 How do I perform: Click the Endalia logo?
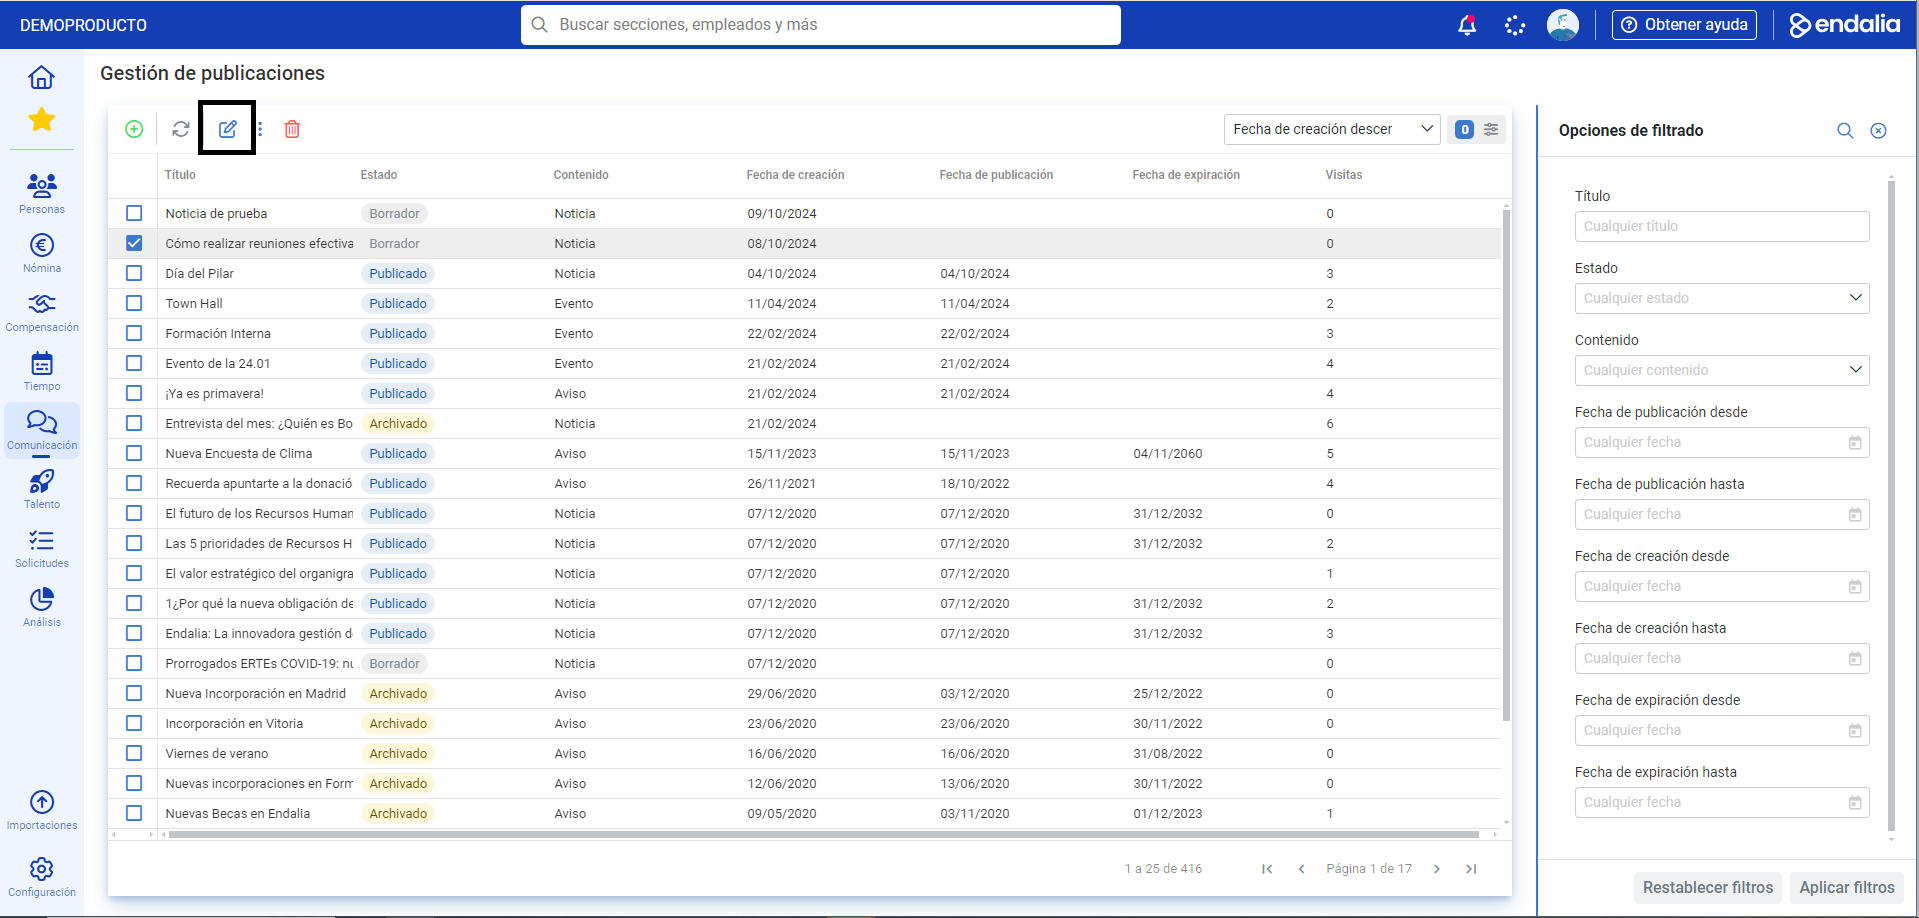coord(1844,24)
